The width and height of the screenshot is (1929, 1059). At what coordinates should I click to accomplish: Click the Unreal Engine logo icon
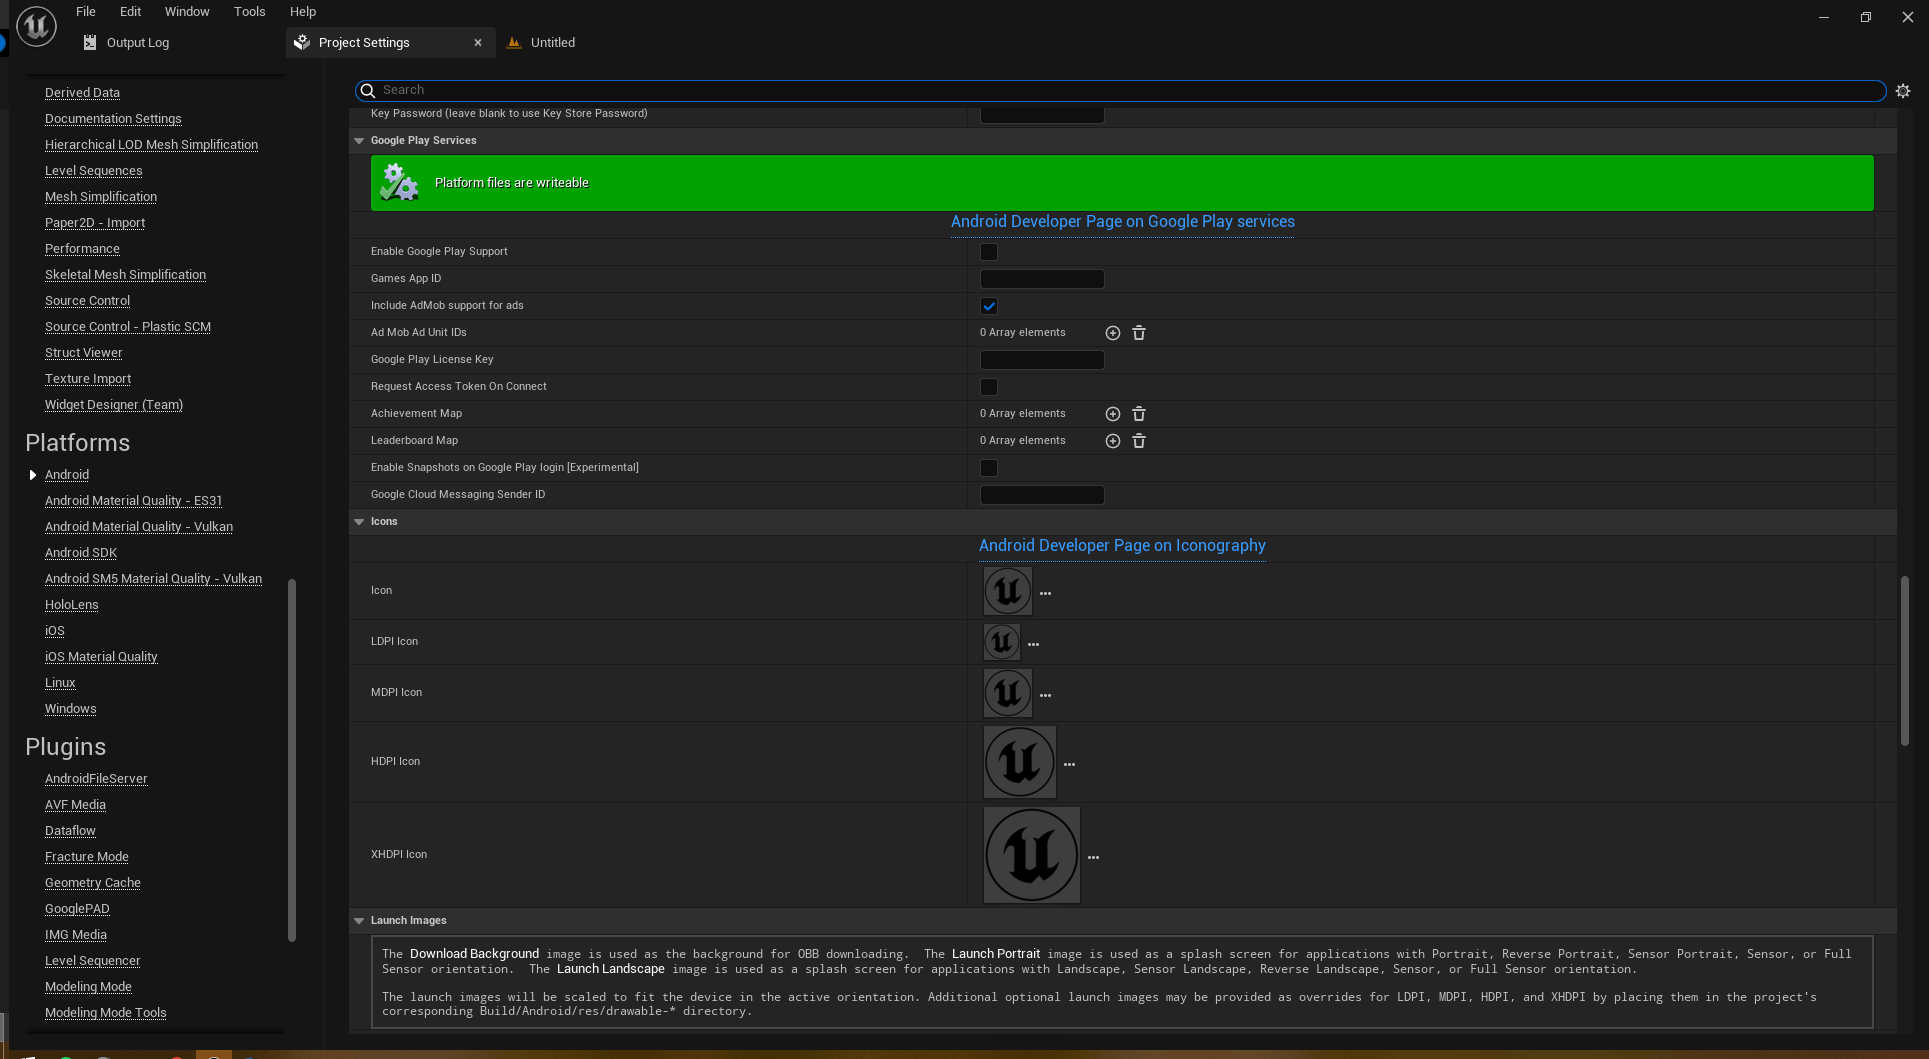coord(36,26)
